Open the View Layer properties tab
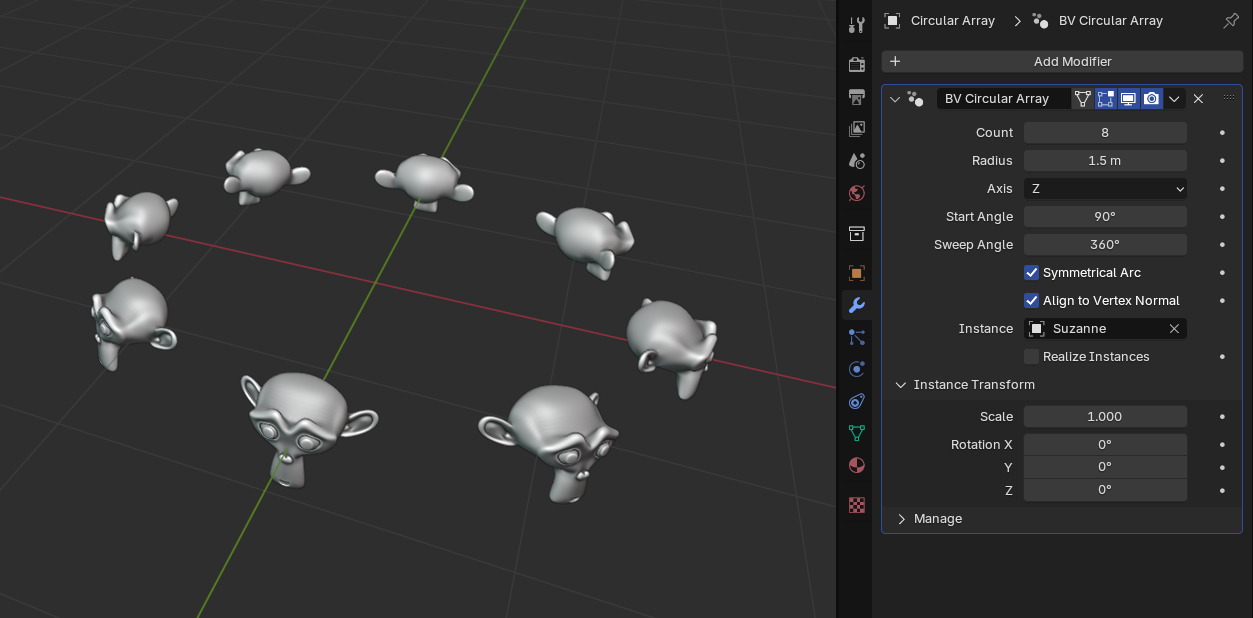 [x=856, y=129]
